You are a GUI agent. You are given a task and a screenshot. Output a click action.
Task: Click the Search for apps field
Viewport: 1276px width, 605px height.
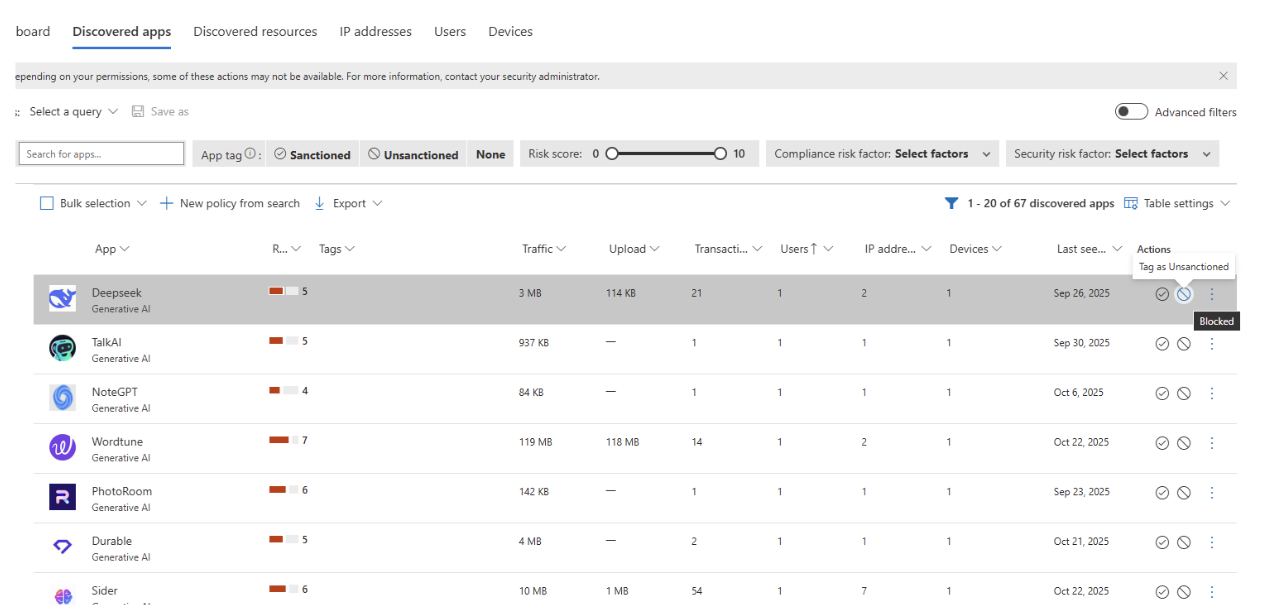(x=102, y=154)
